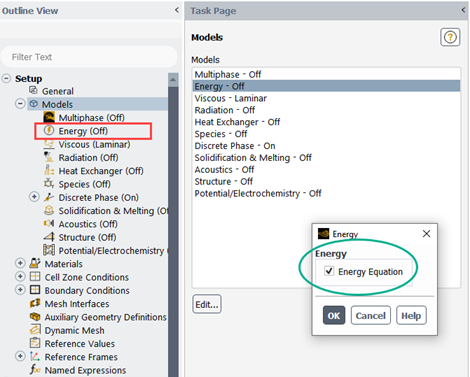Click the Auxiliary Geometry Definitions icon
Viewport: 470px width, 377px height.
(35, 316)
